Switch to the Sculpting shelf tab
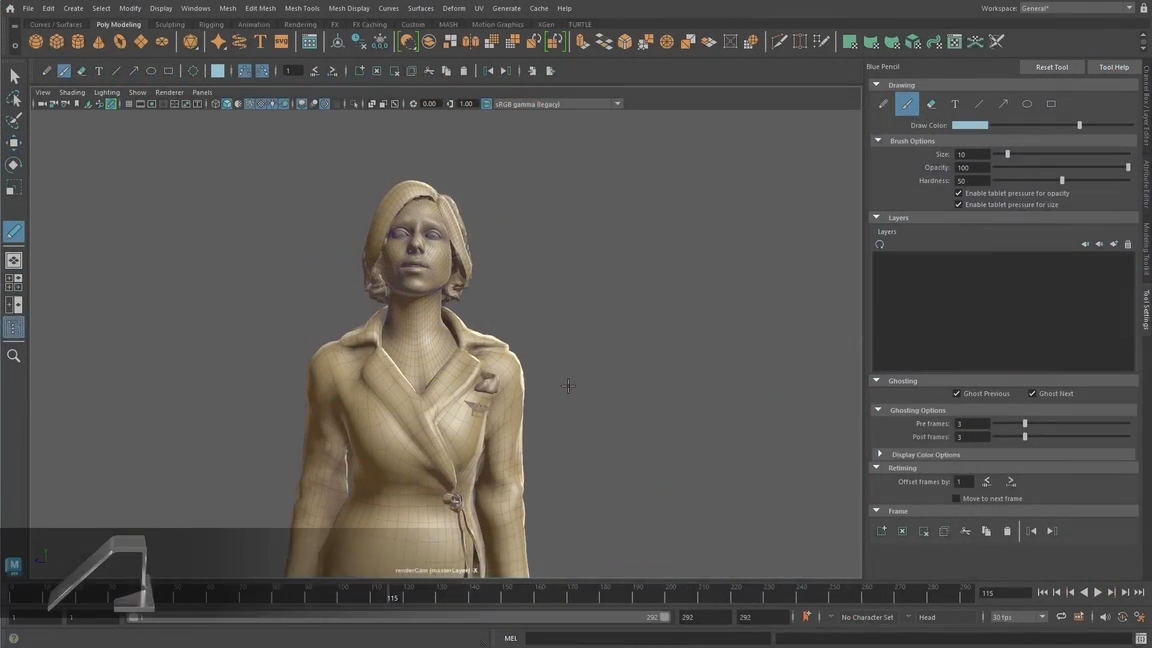The height and width of the screenshot is (648, 1152). 170,24
